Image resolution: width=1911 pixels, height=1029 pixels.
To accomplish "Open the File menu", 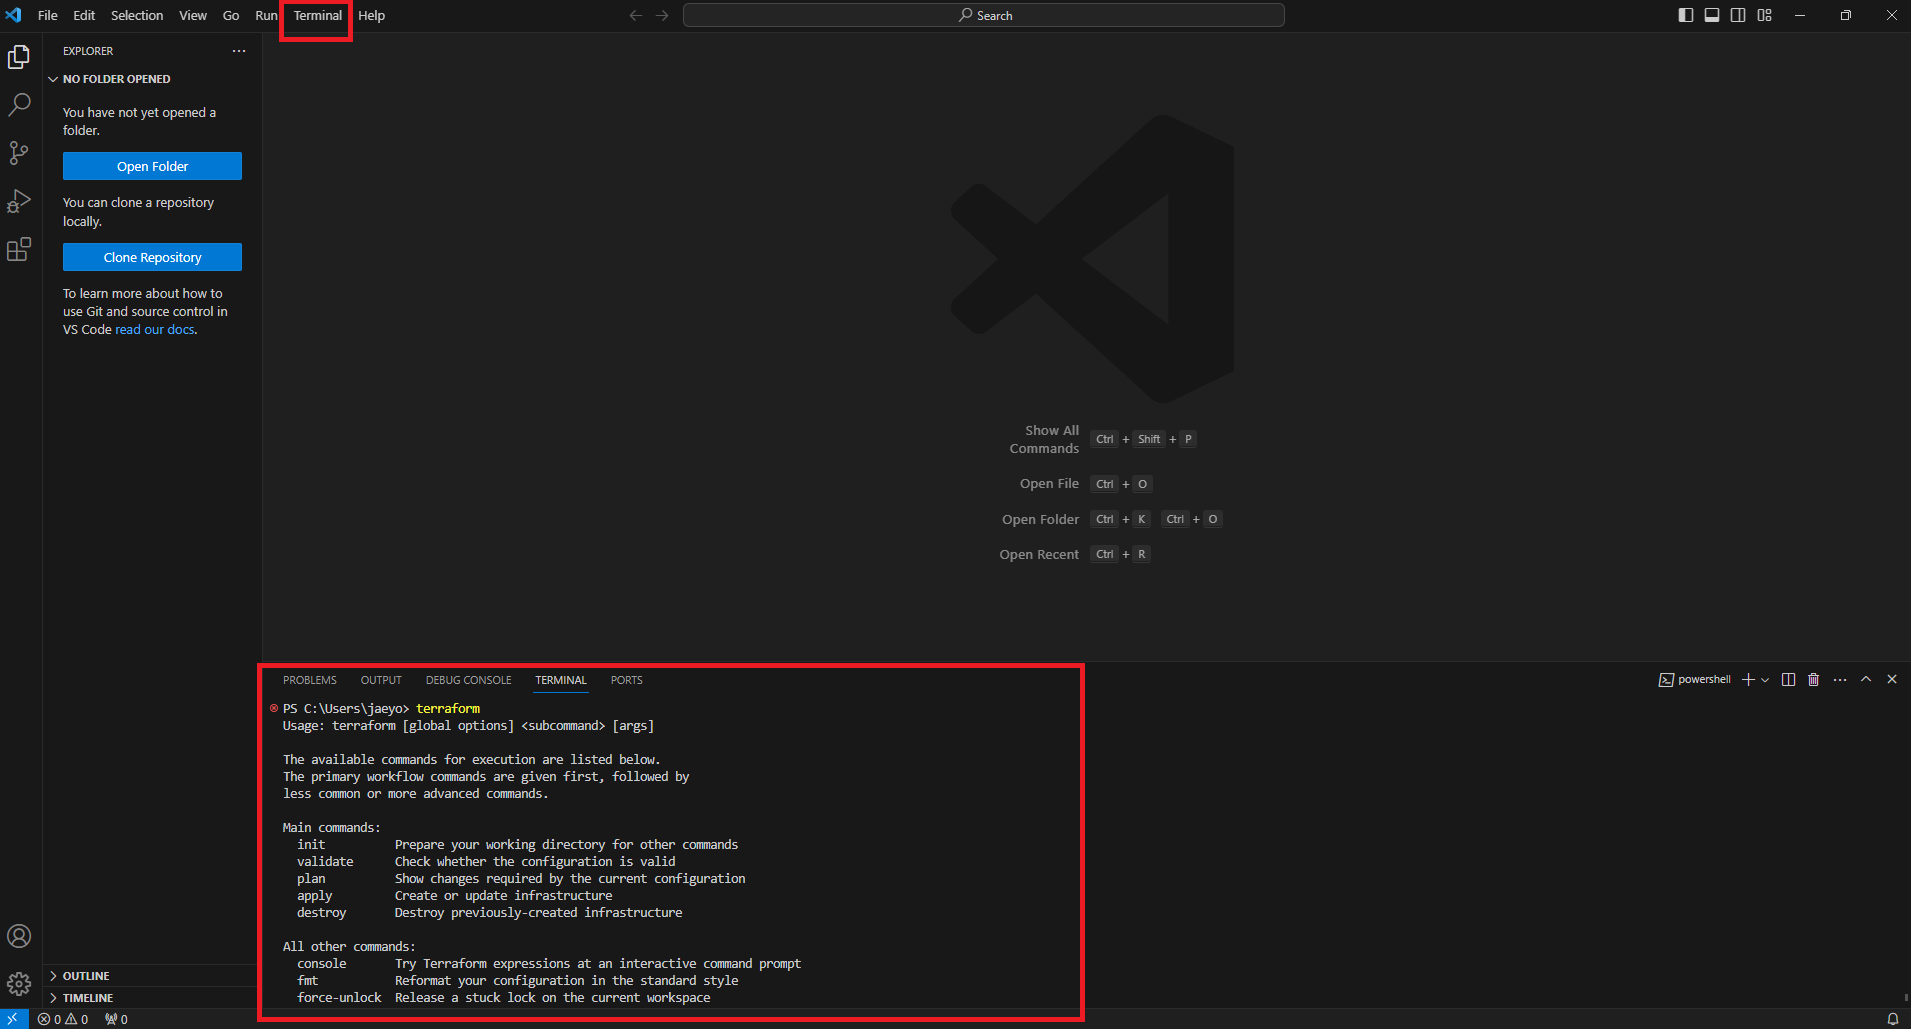I will click(x=47, y=15).
